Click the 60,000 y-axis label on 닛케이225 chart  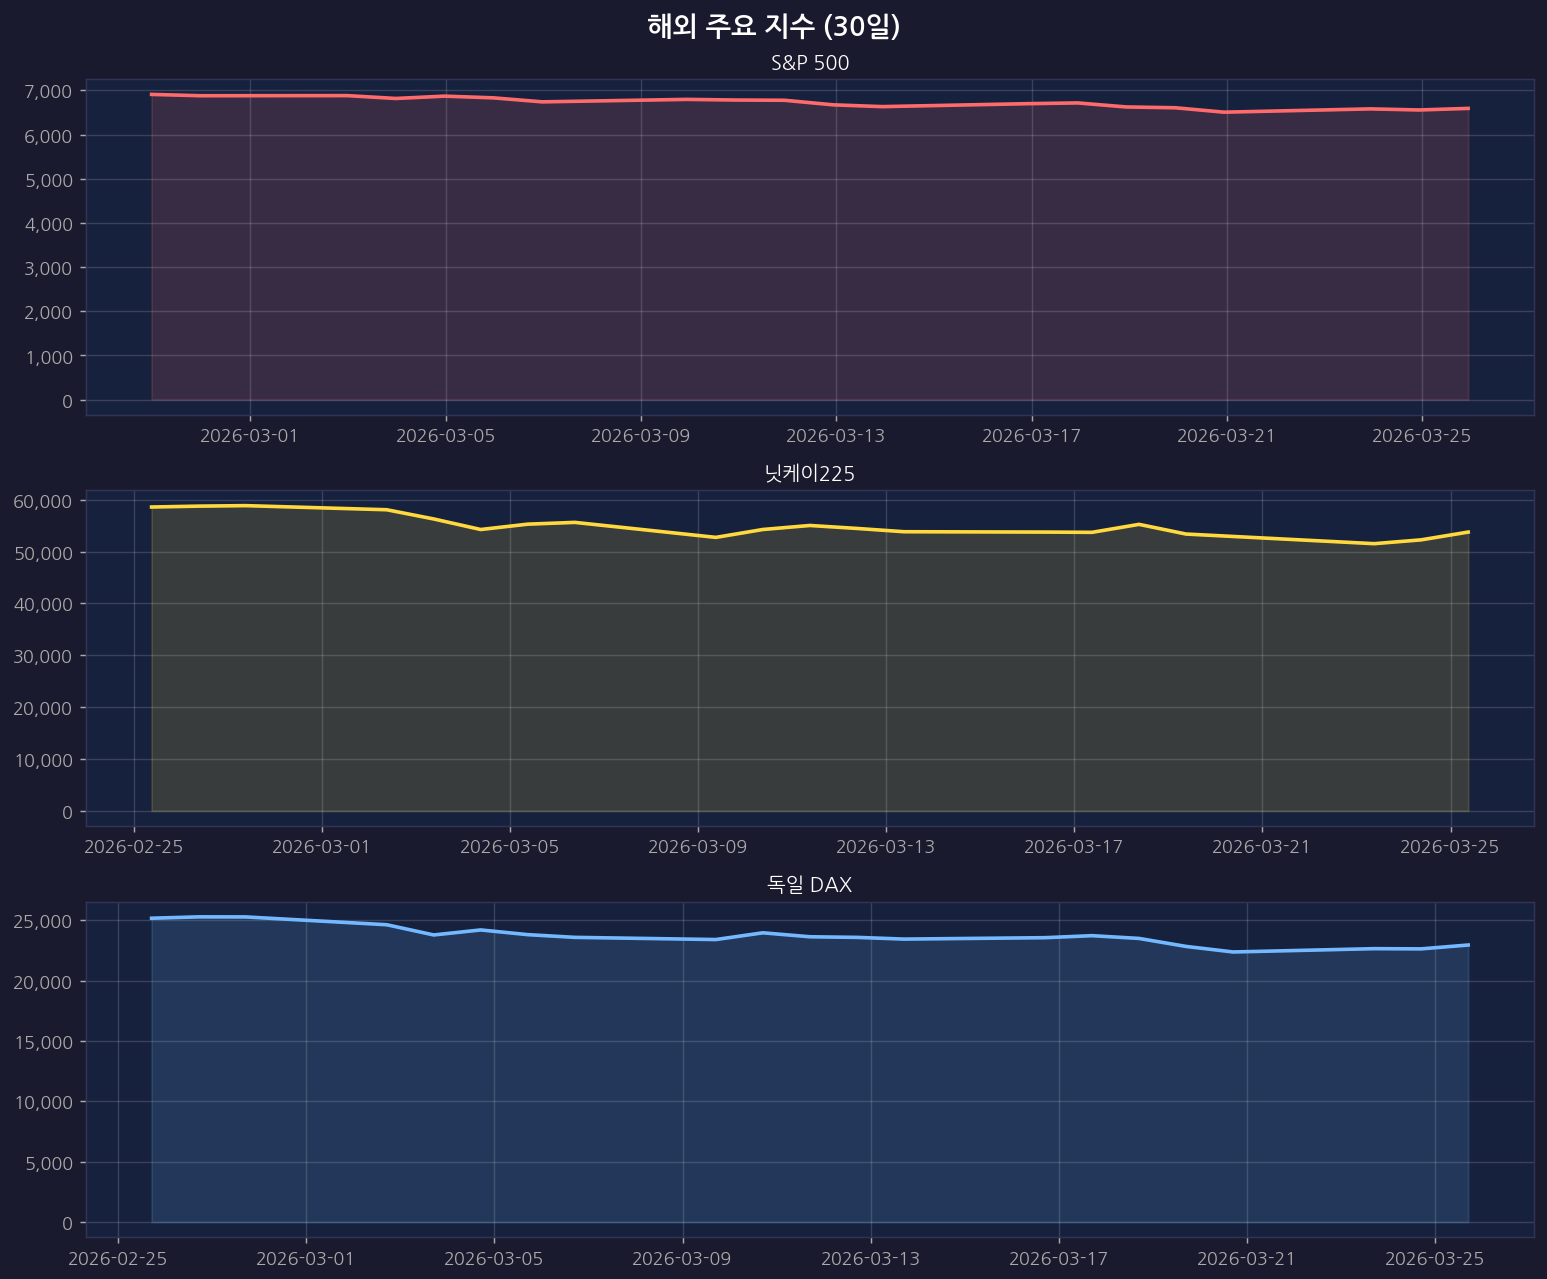[x=42, y=501]
